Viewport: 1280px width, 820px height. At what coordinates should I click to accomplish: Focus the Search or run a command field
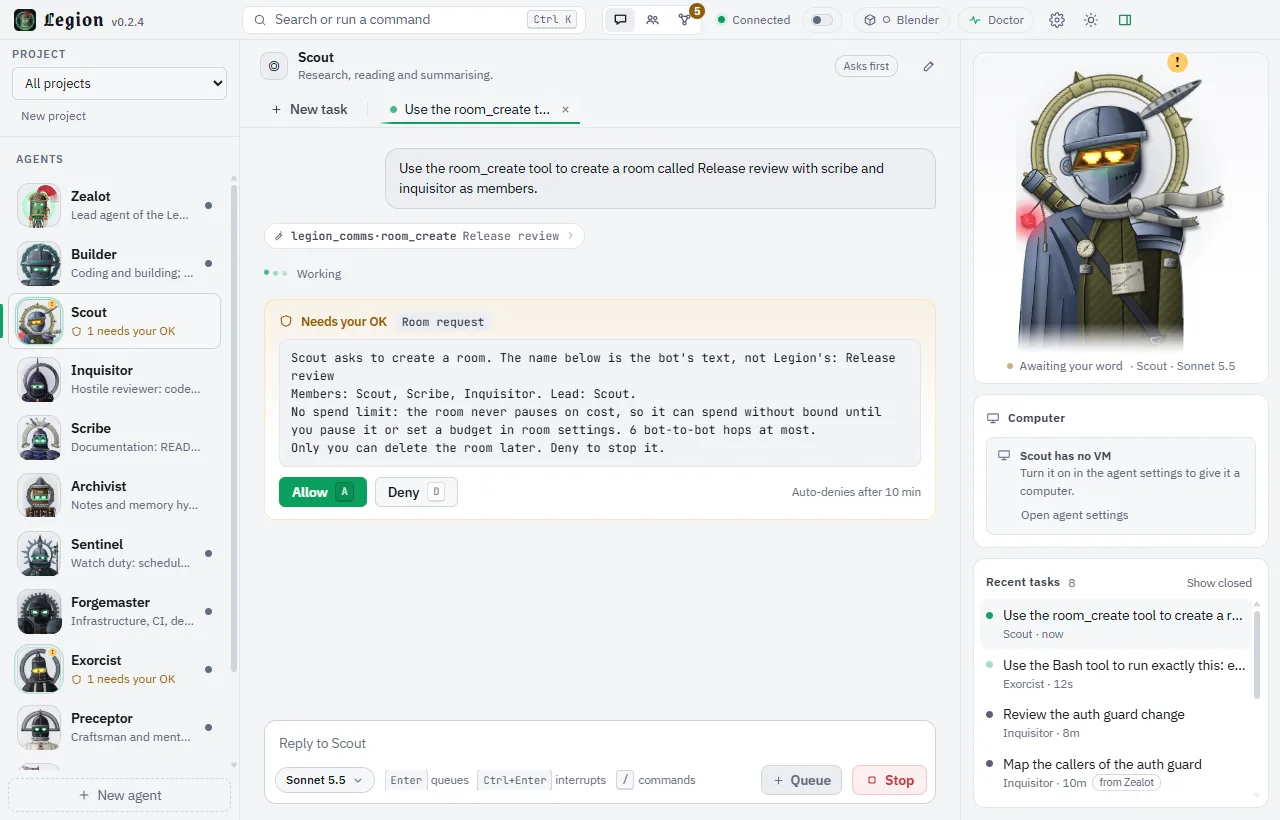(414, 20)
